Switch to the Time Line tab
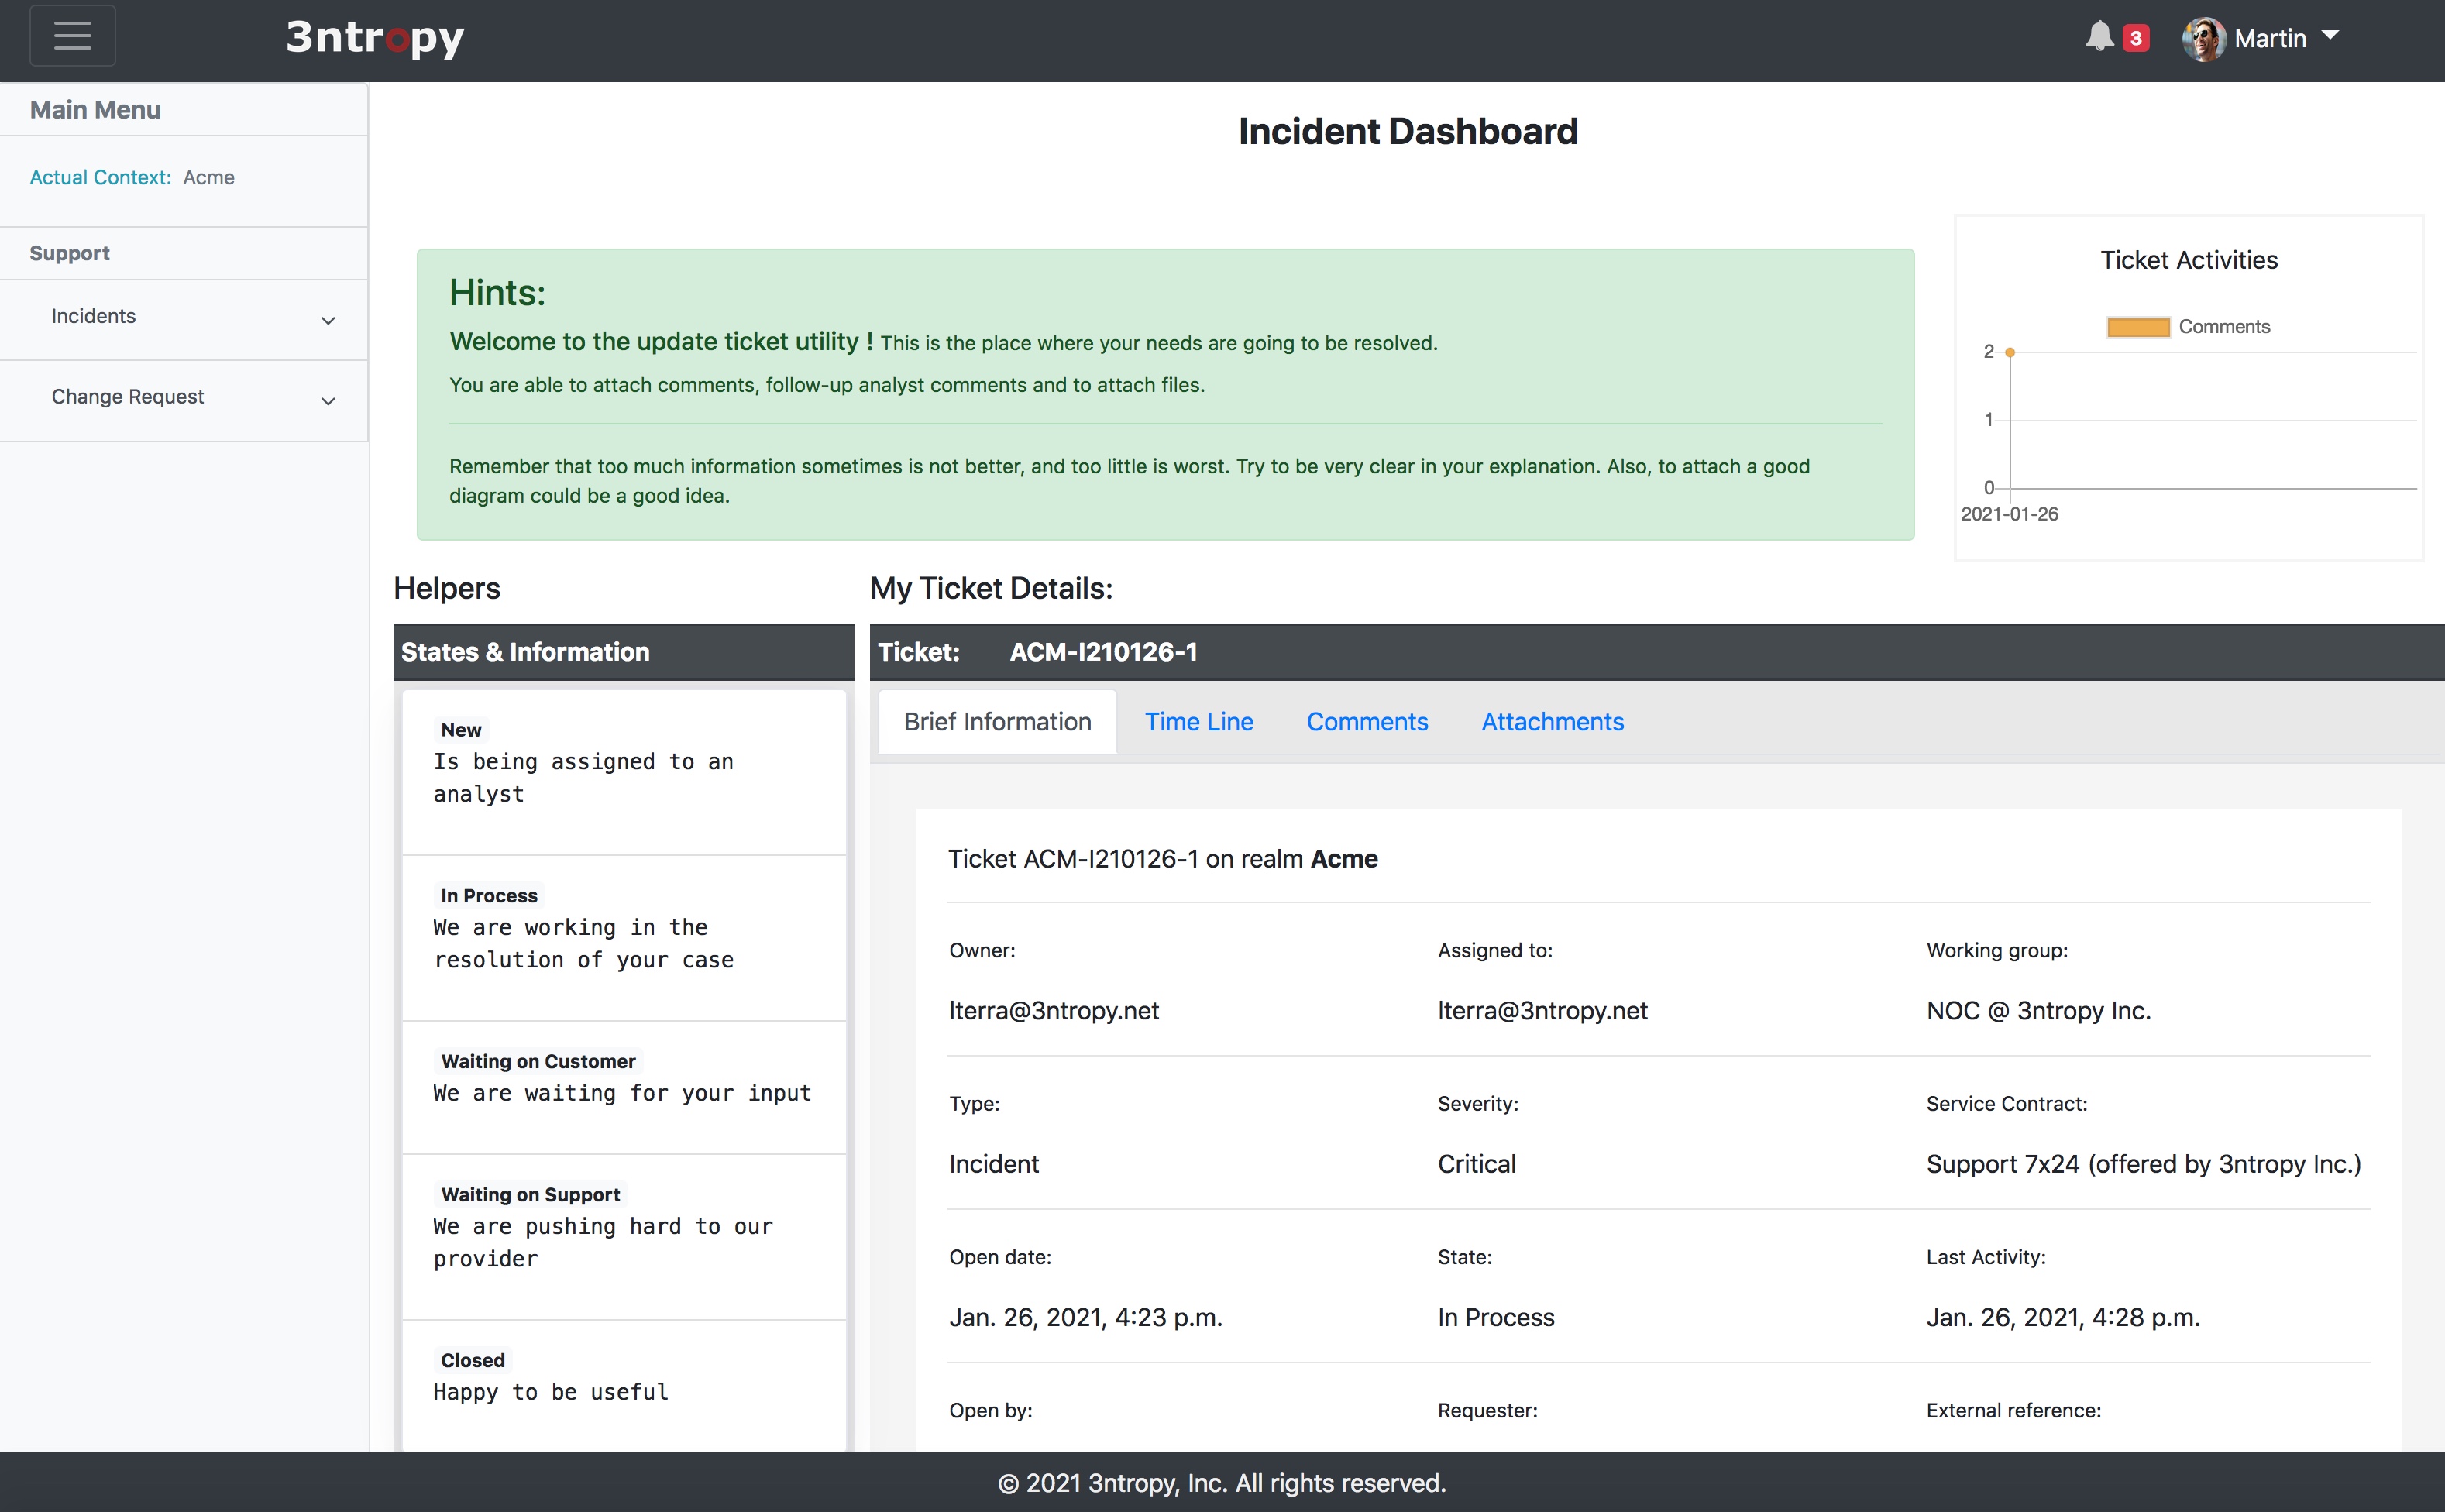 click(x=1198, y=722)
